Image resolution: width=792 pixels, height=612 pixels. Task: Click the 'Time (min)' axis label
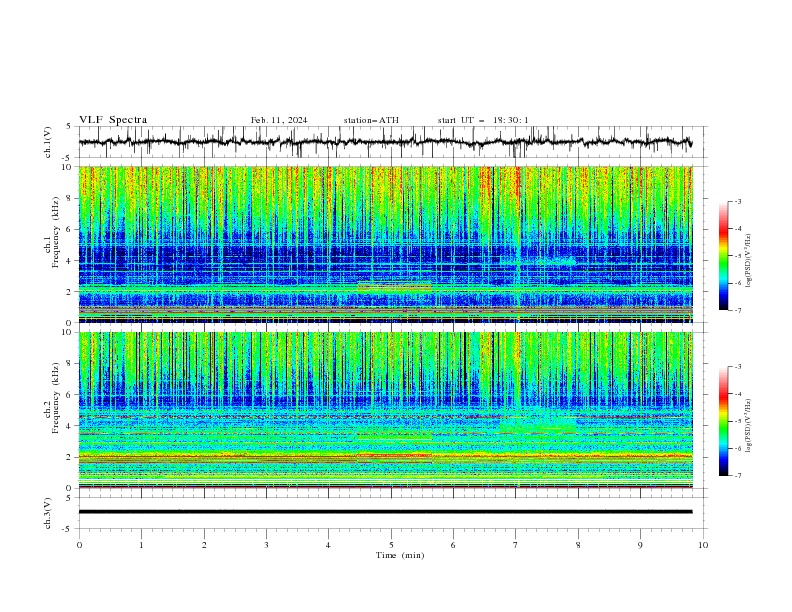coord(400,555)
